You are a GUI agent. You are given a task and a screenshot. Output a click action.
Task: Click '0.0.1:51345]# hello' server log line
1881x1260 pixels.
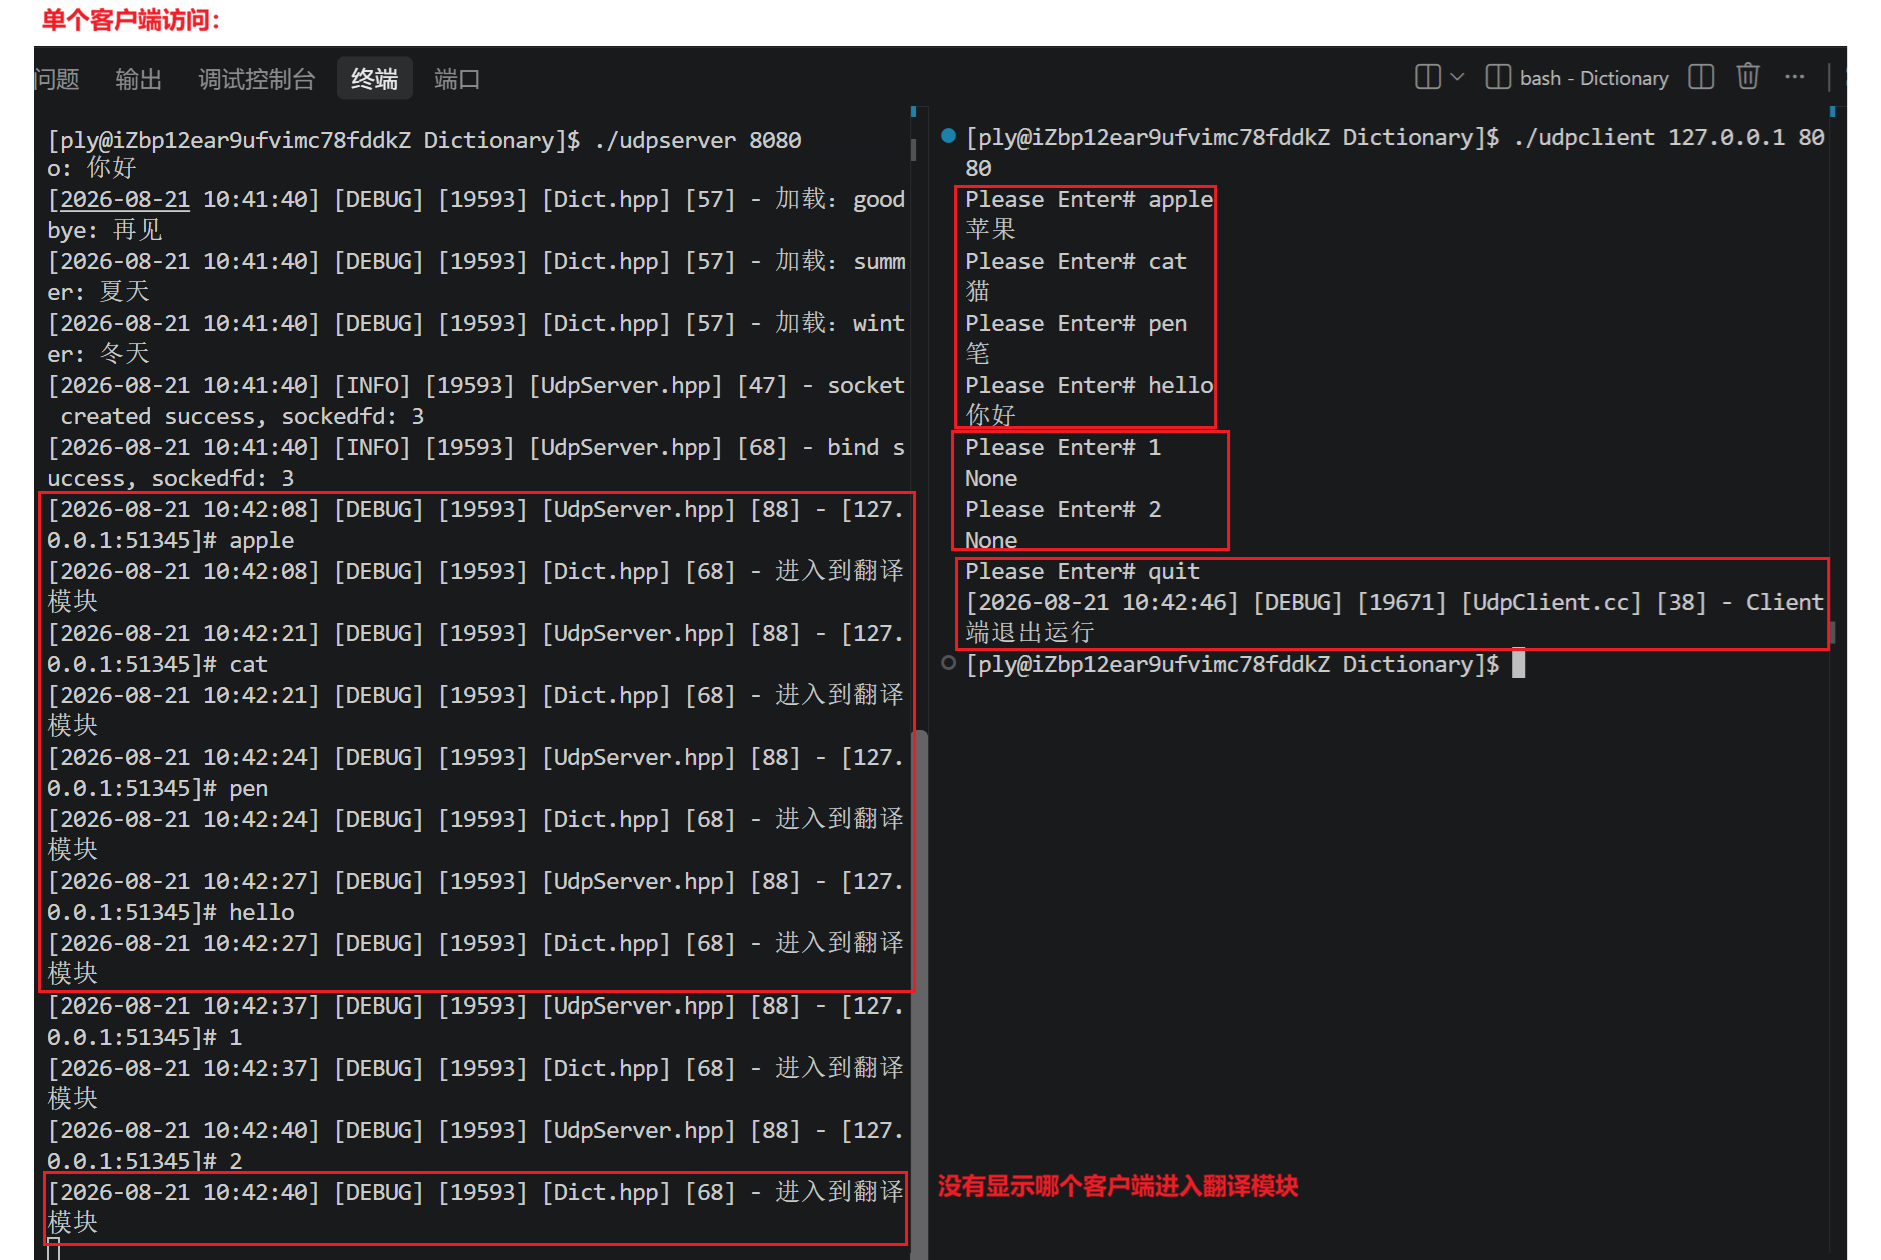[x=171, y=912]
